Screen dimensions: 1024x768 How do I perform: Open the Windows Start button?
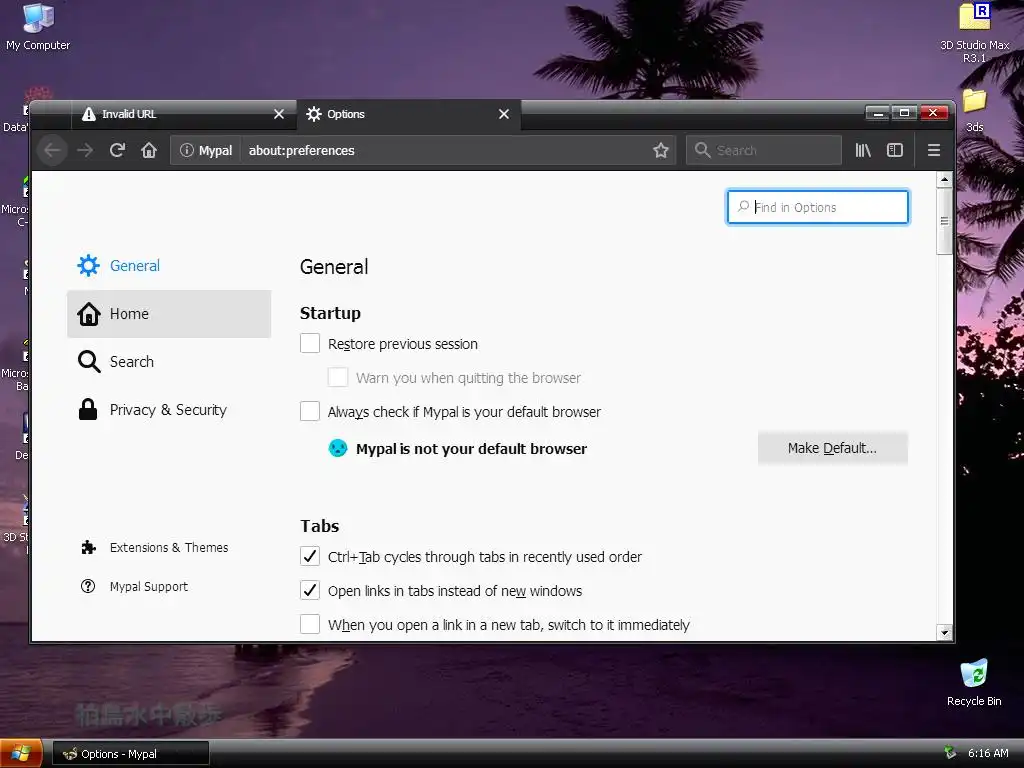[21, 754]
